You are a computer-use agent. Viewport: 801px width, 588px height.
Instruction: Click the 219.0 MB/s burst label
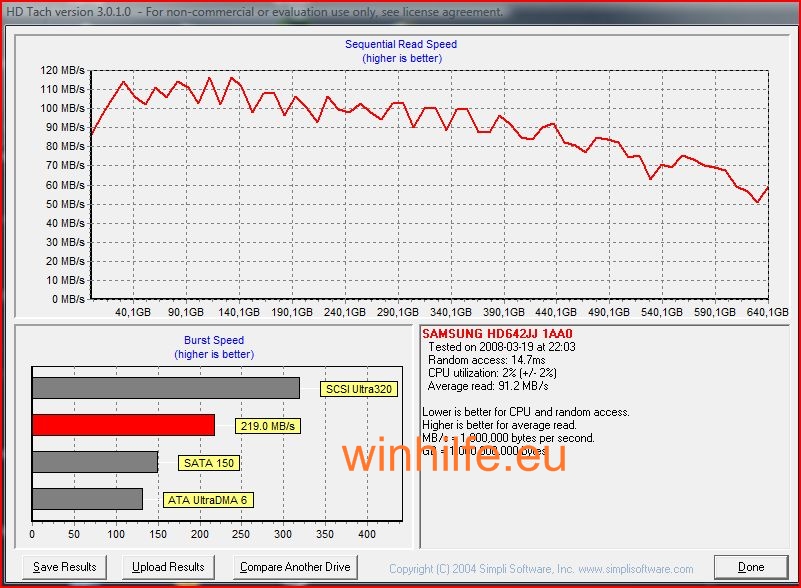pyautogui.click(x=268, y=426)
